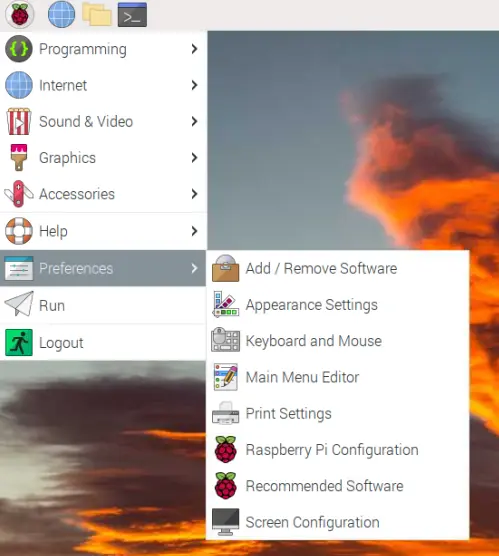Expand the Accessories submenu arrow
The image size is (499, 556).
coord(194,194)
